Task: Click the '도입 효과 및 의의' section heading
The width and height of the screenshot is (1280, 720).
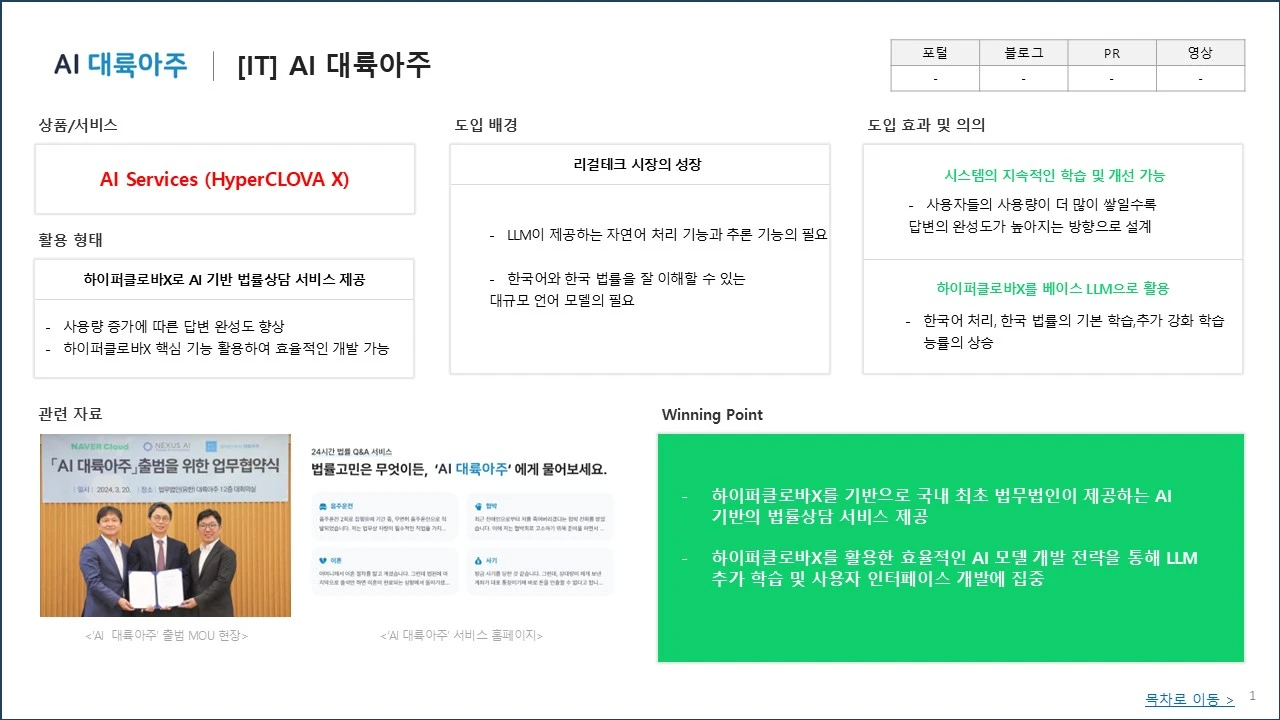Action: (x=926, y=125)
